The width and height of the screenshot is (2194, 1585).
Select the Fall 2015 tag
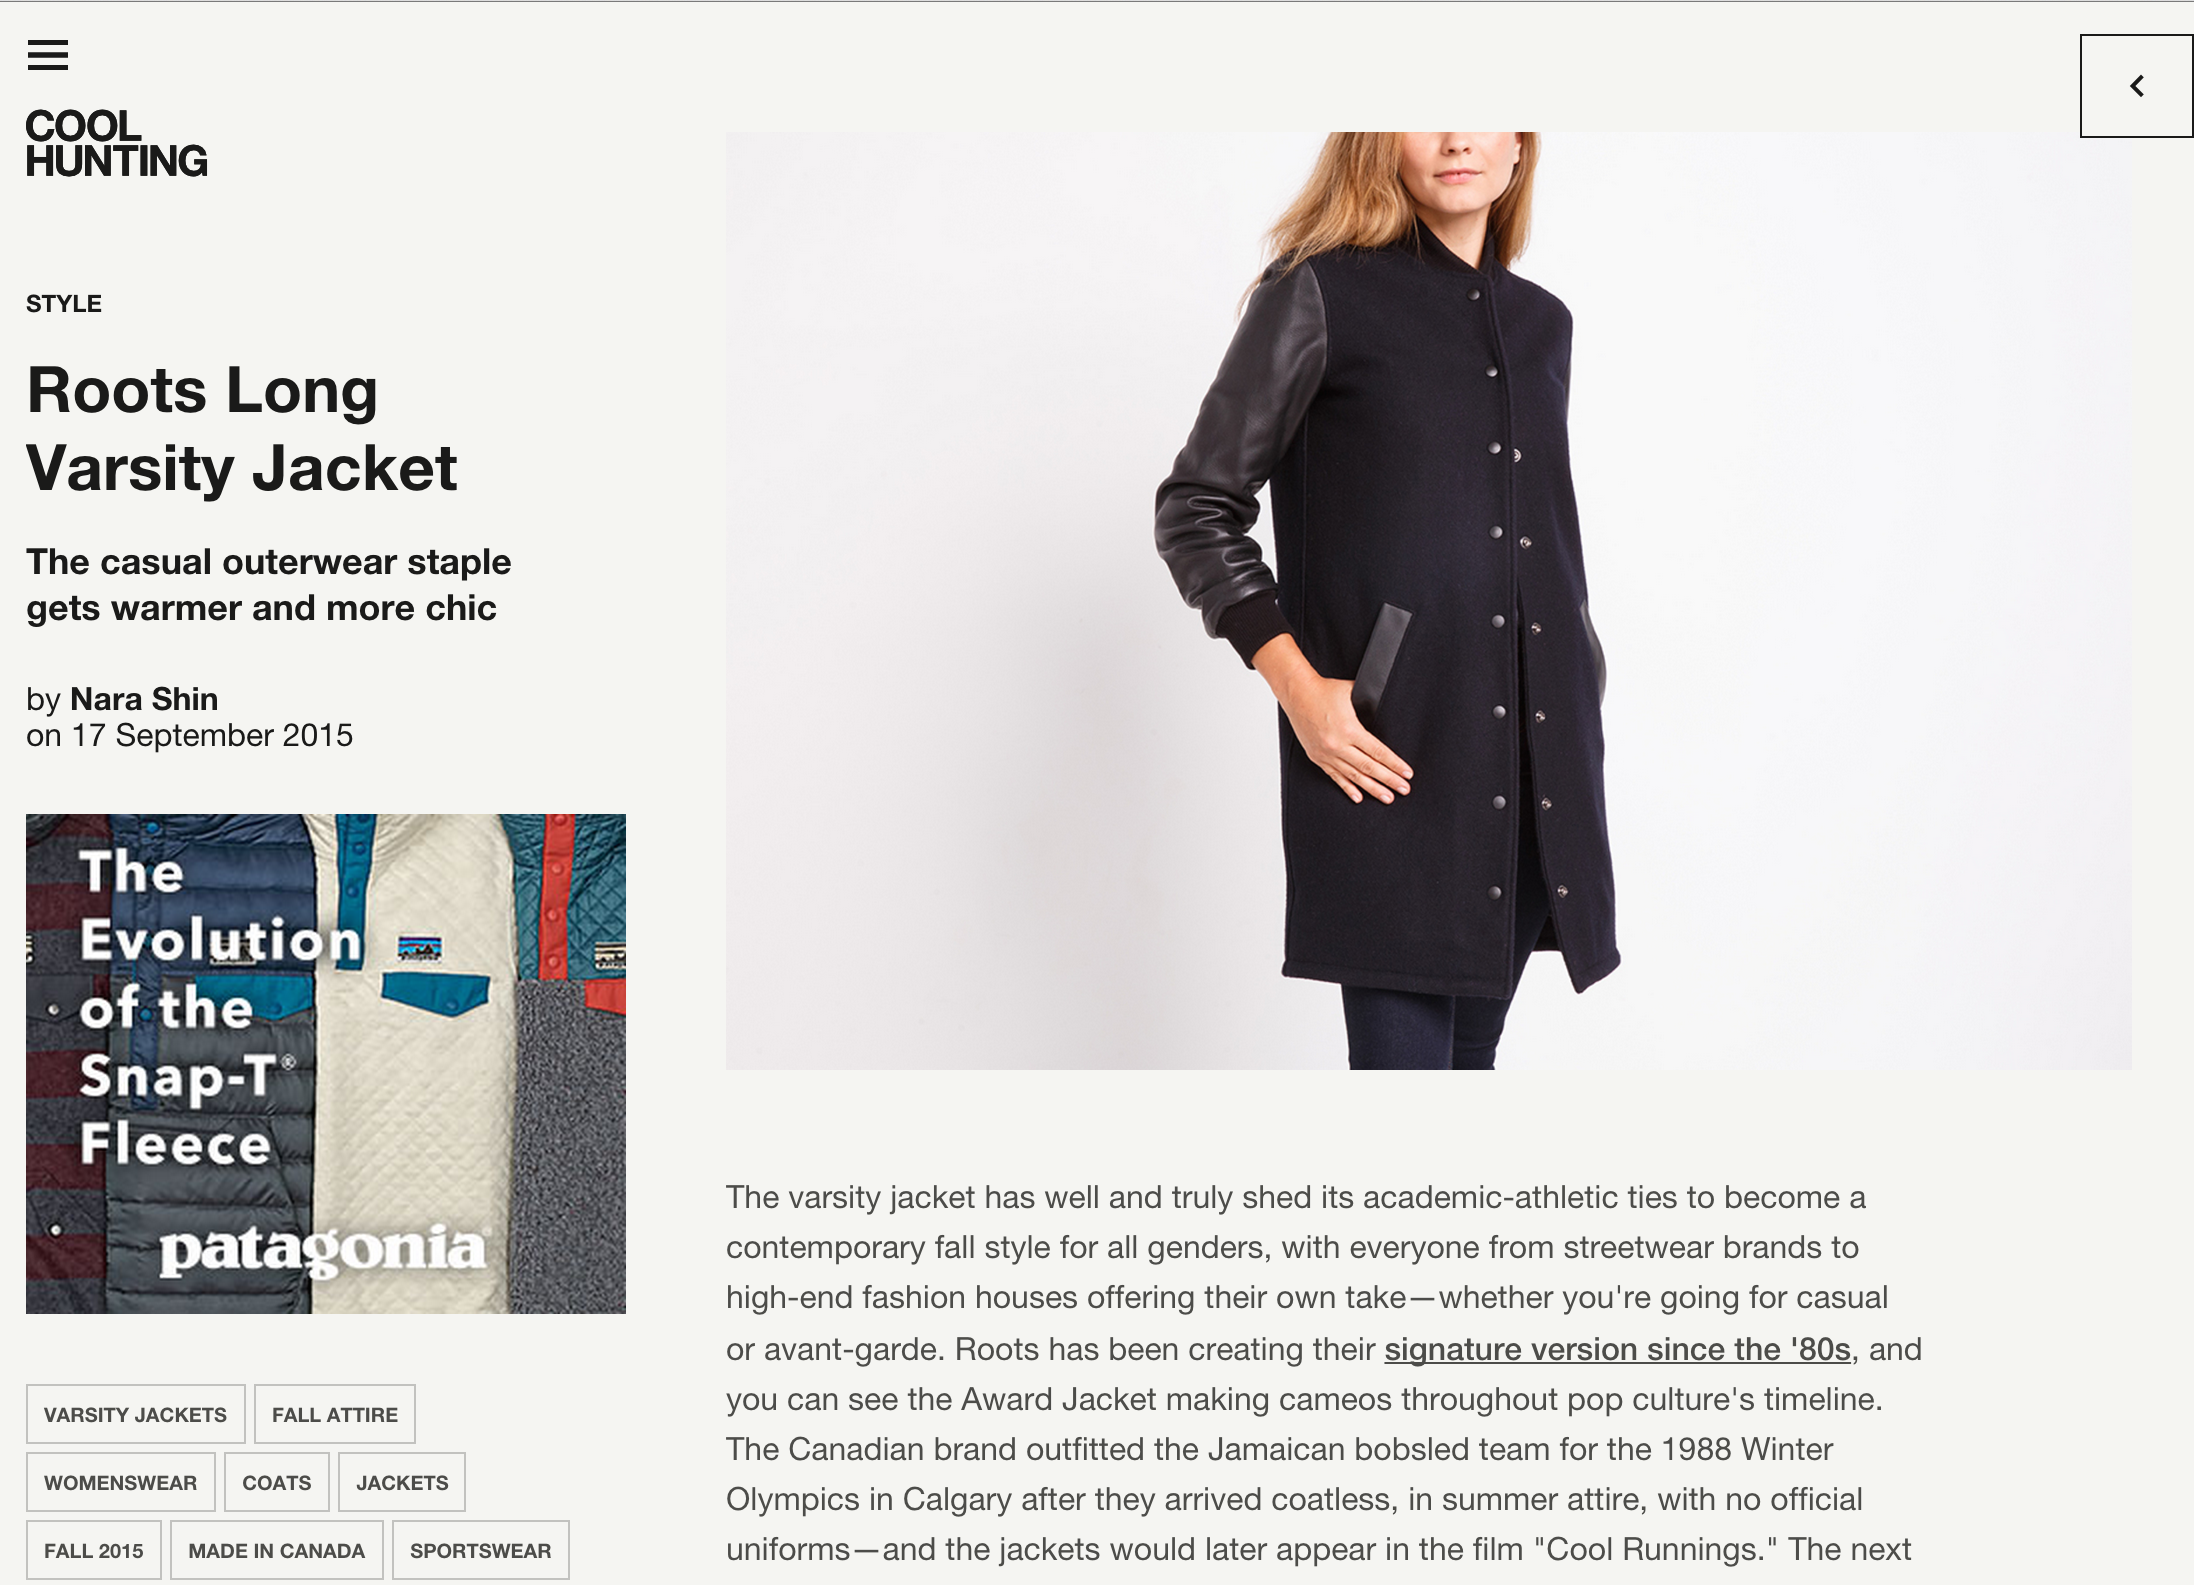point(94,1550)
